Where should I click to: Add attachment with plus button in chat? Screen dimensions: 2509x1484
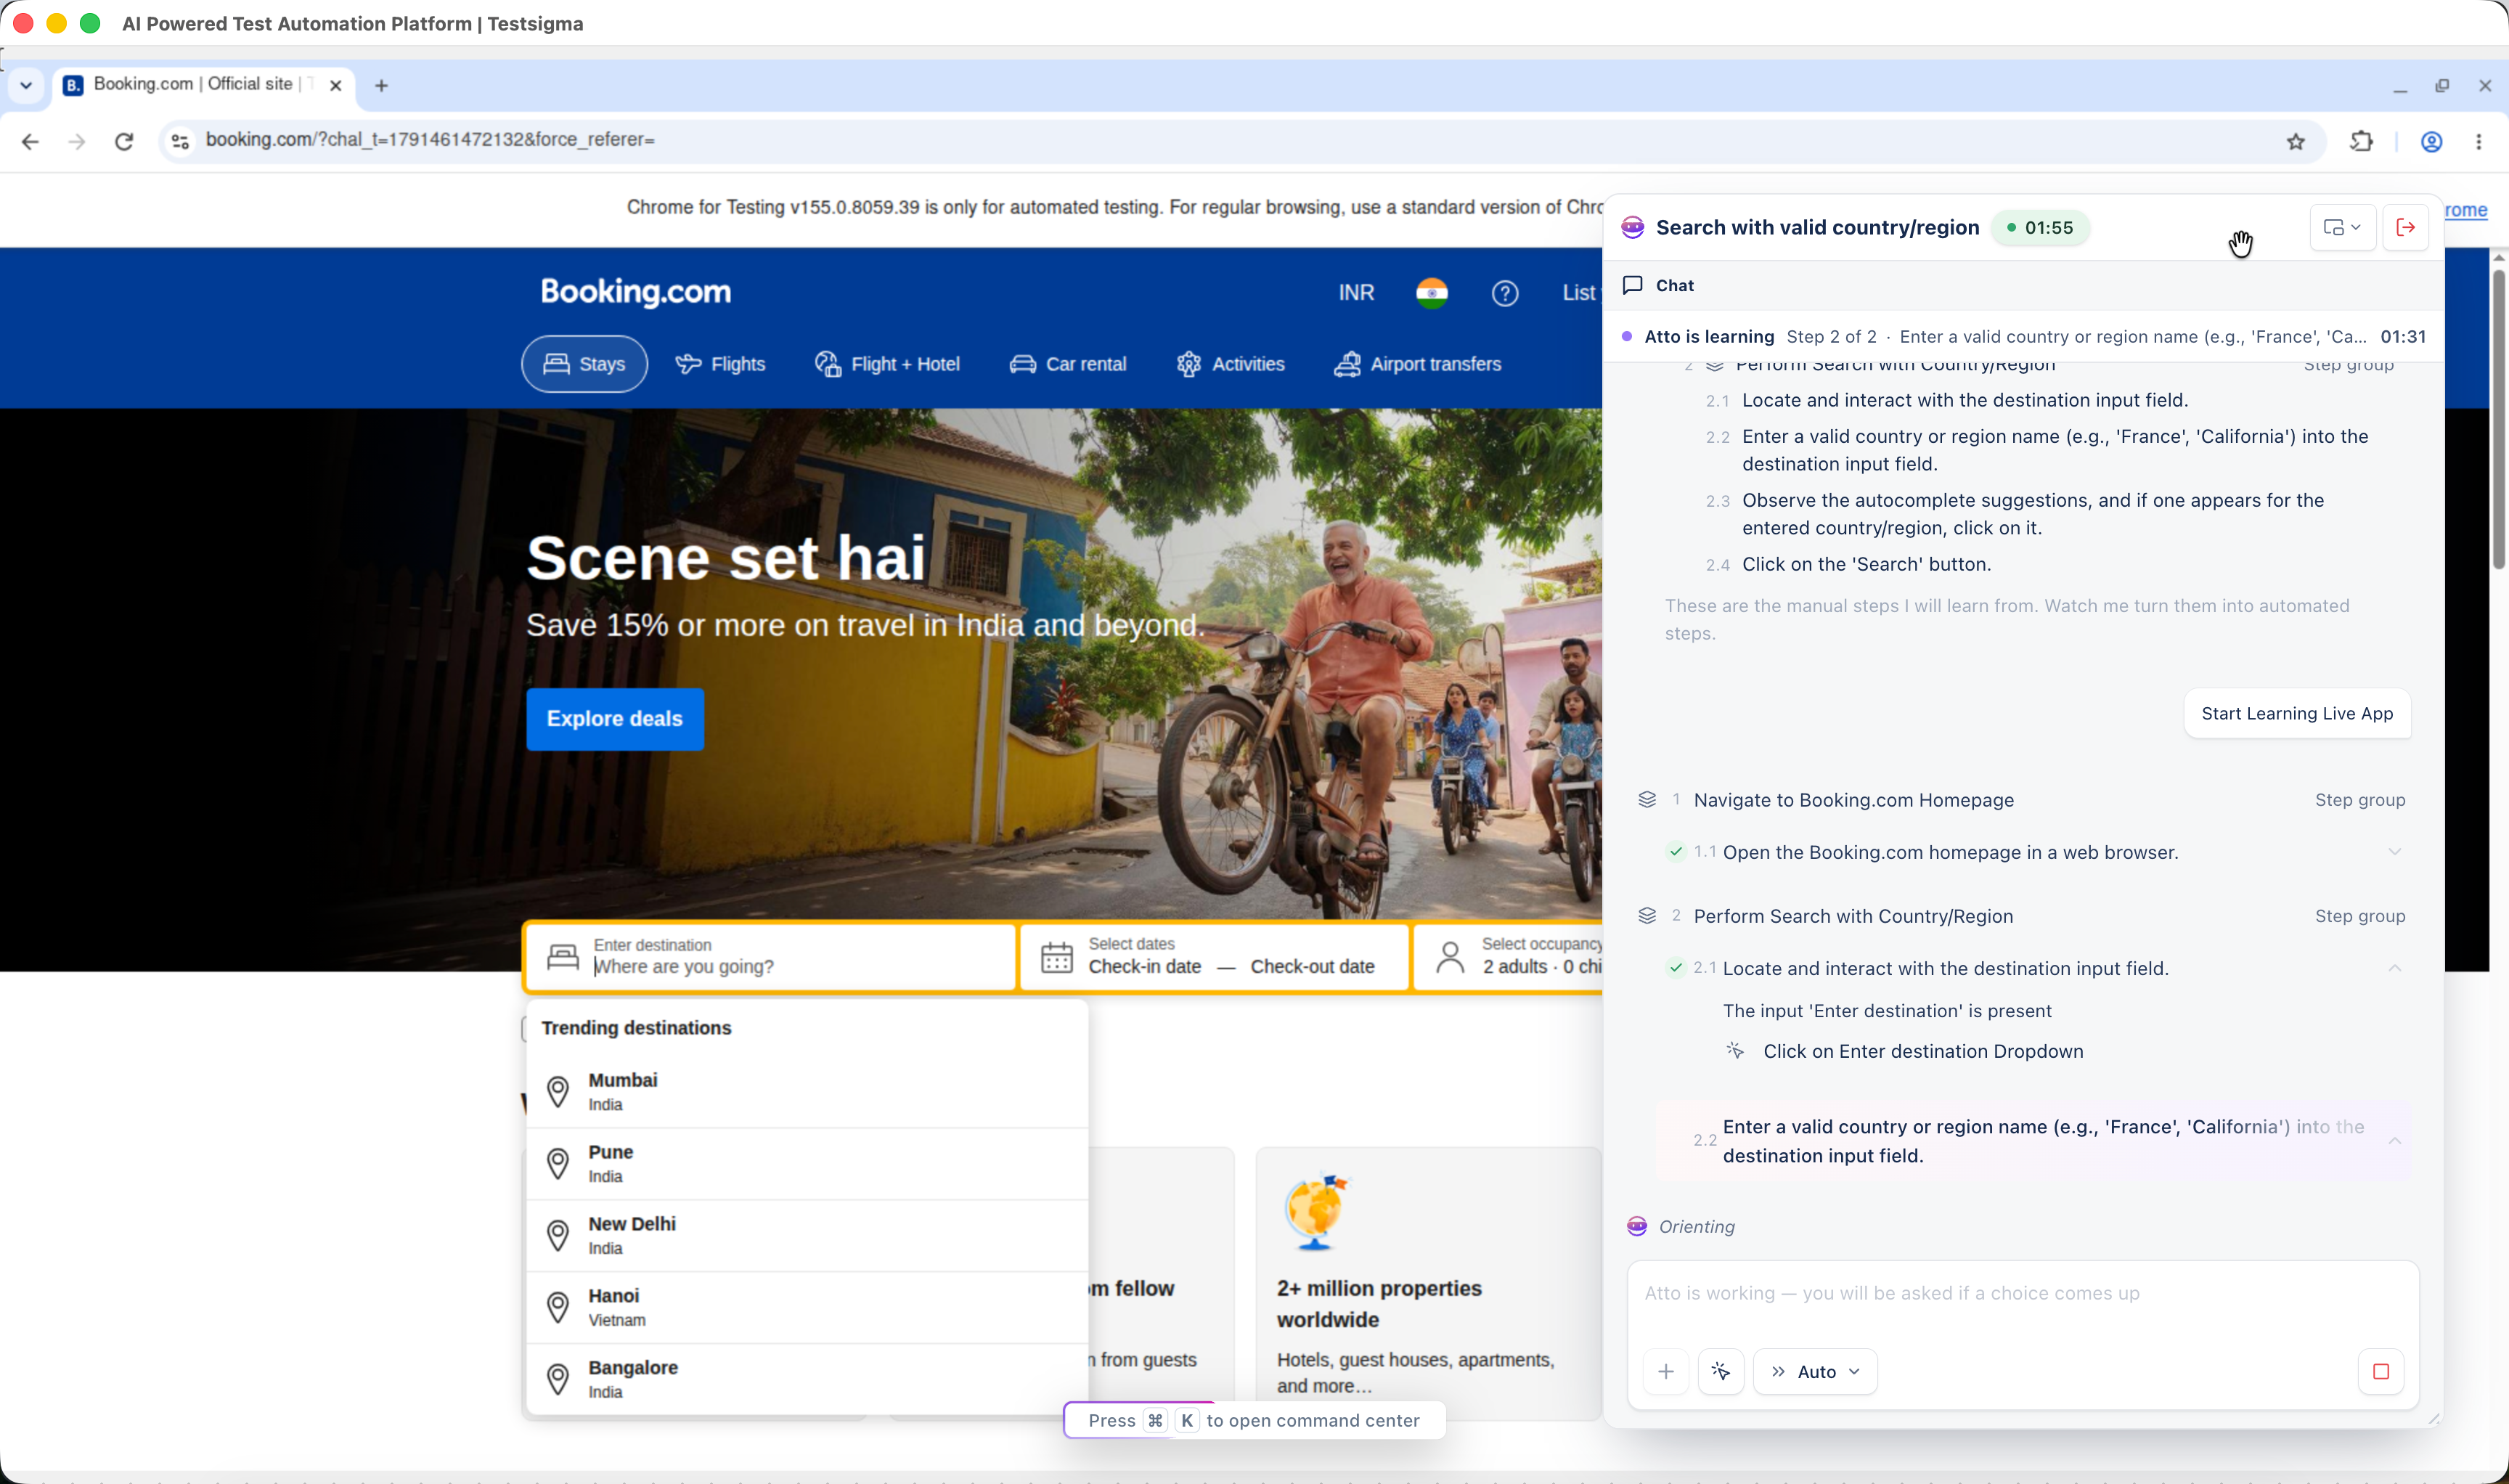click(1666, 1372)
